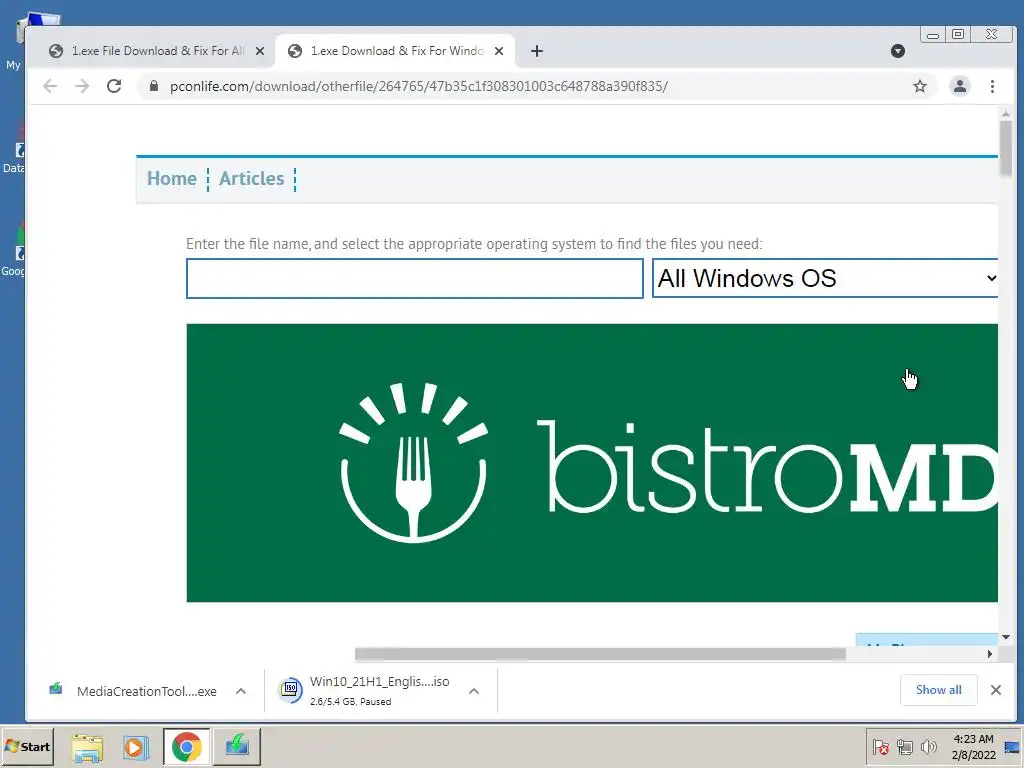Click the Chrome taskbar icon
Screen dimensions: 1024x768
(x=187, y=746)
